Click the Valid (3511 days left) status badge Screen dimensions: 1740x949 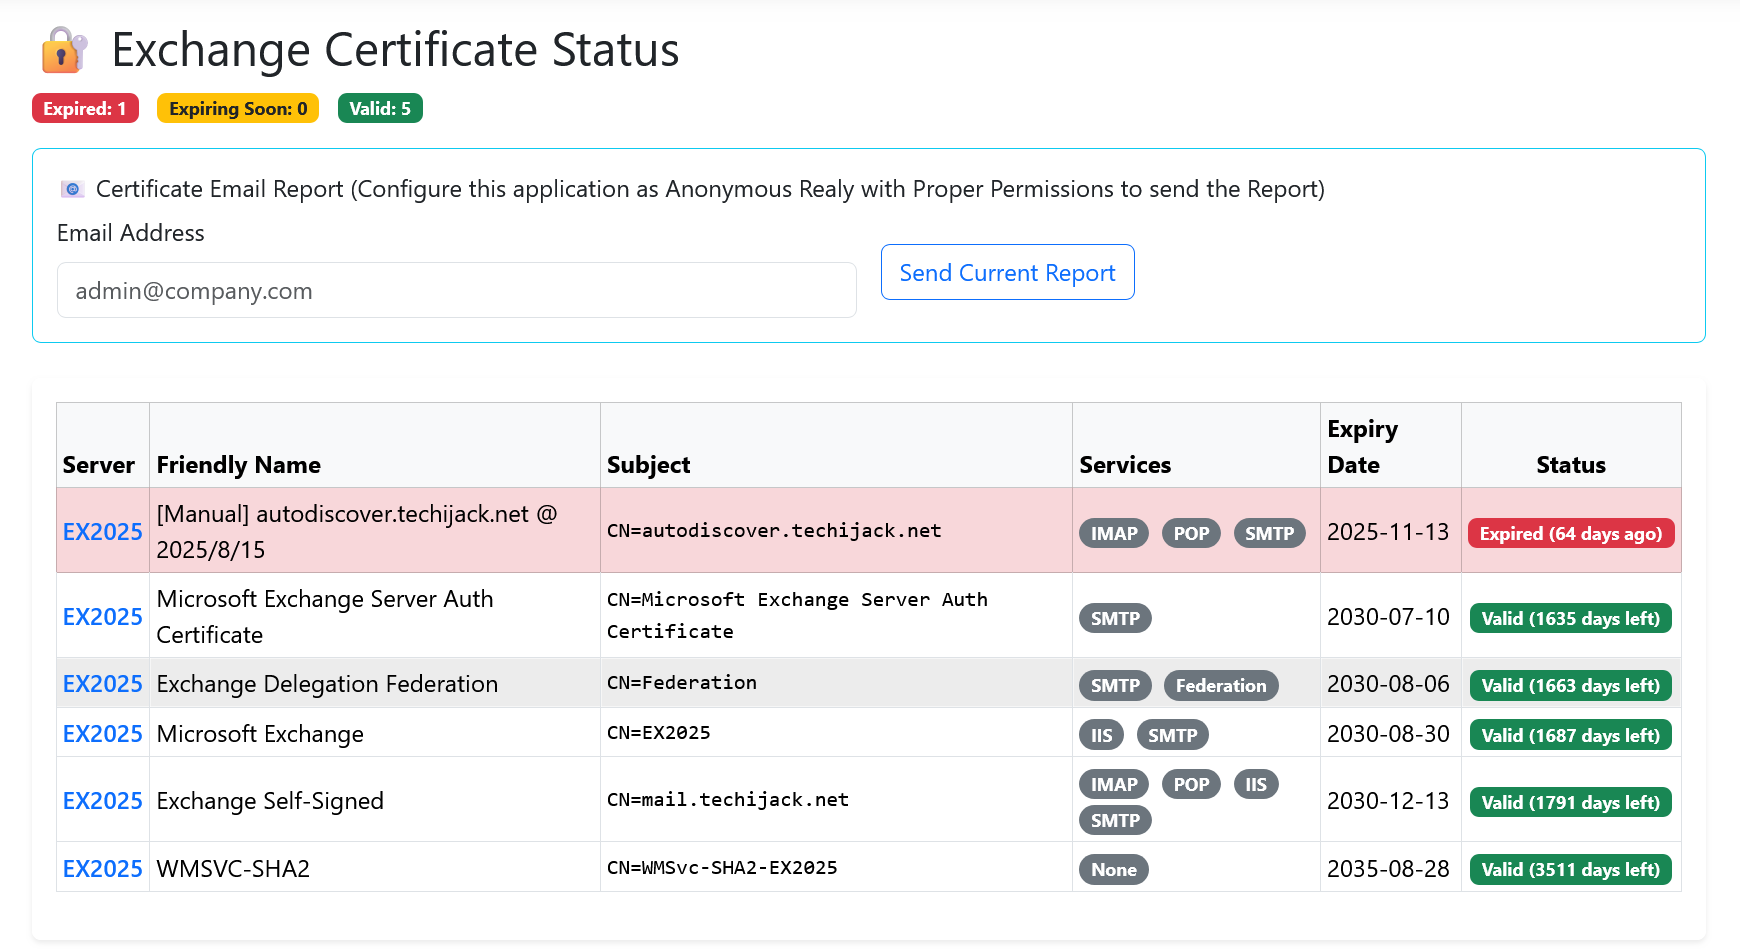[1570, 870]
